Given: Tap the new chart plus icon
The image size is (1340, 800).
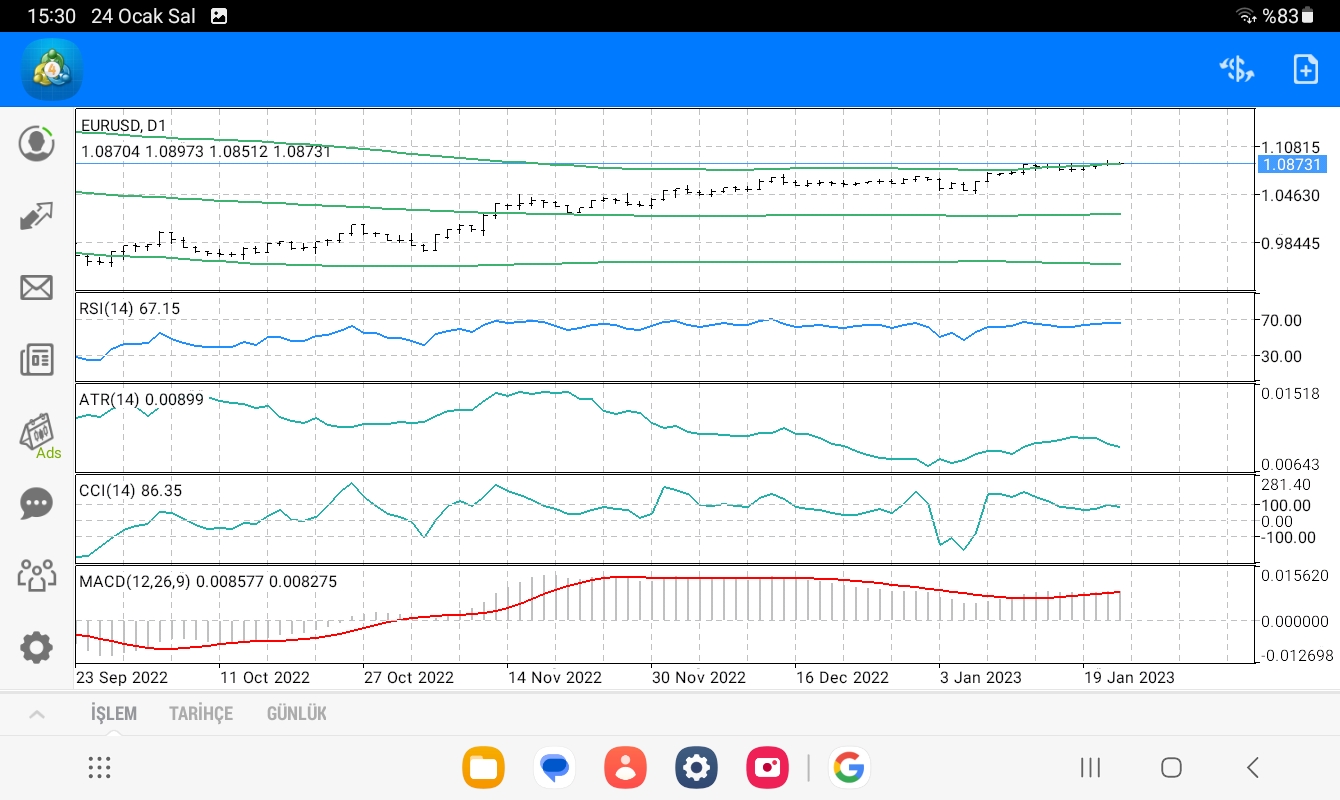Looking at the screenshot, I should 1306,69.
